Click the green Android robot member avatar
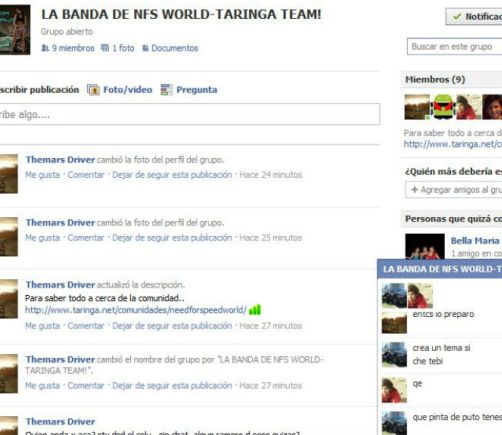This screenshot has width=502, height=435. [443, 107]
